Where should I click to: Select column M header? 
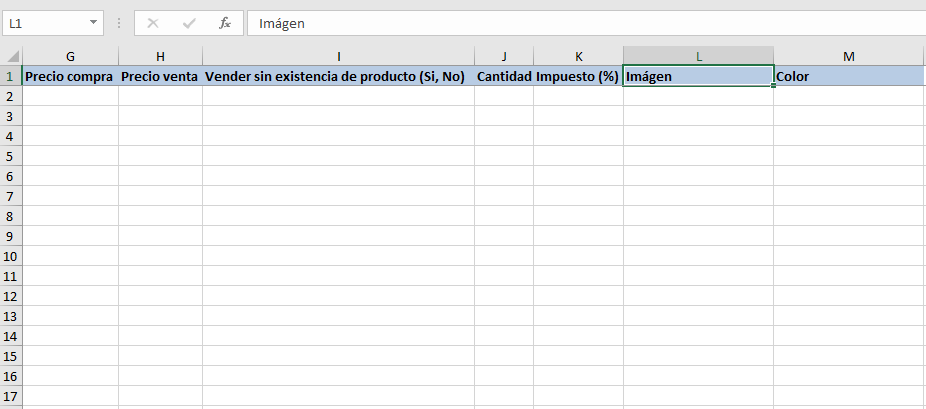point(848,57)
